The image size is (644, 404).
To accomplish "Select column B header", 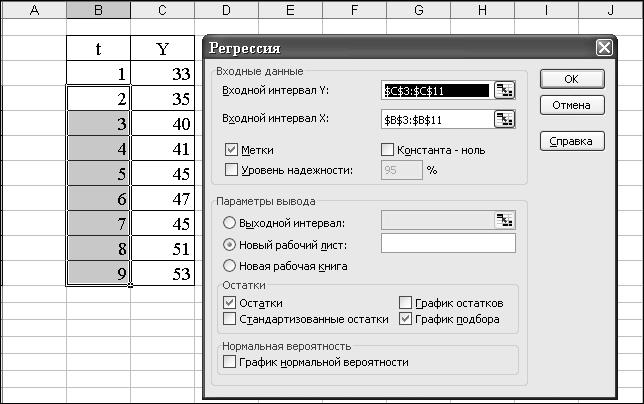I will (x=99, y=9).
